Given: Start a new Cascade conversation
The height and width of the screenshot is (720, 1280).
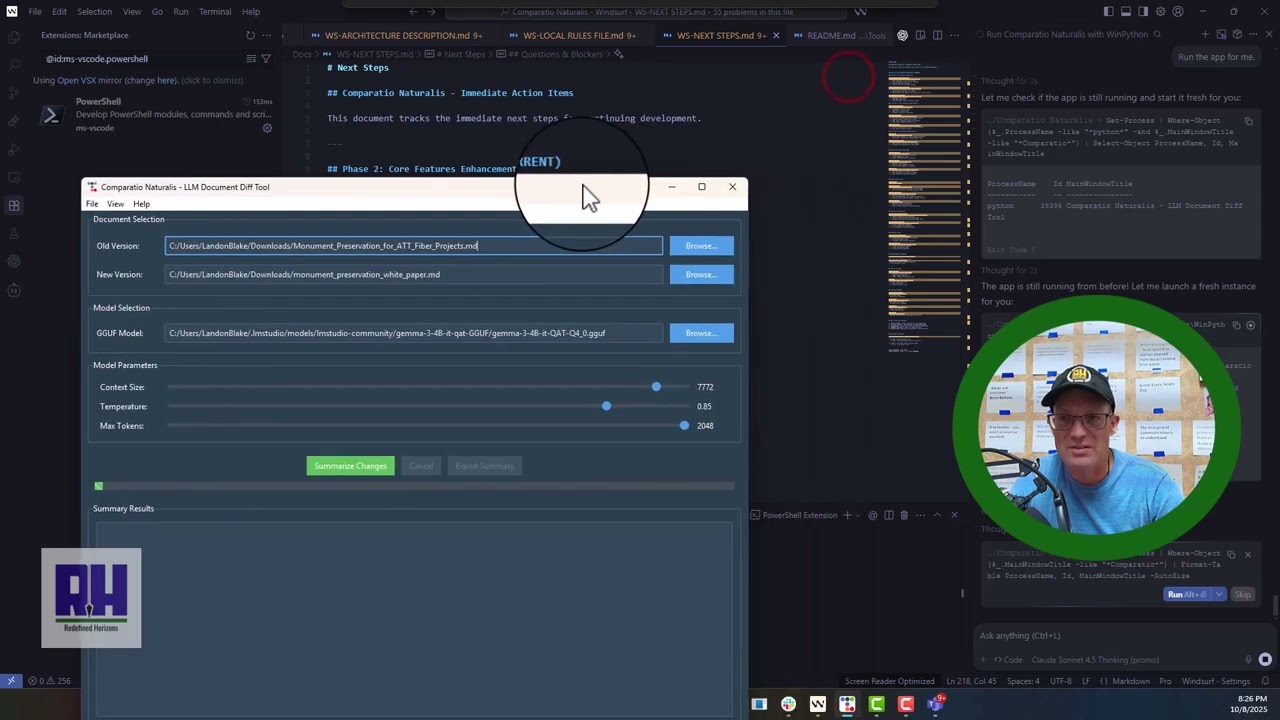Looking at the screenshot, I should (1205, 35).
